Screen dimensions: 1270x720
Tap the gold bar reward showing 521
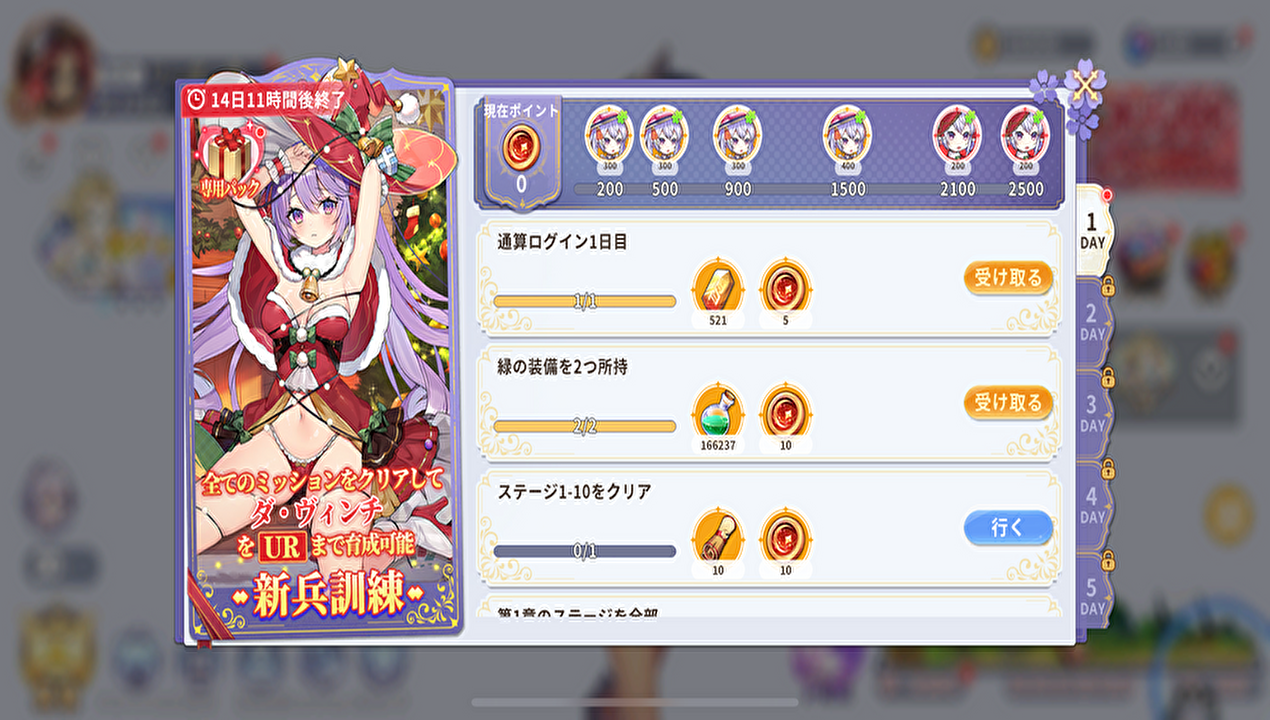coord(718,285)
